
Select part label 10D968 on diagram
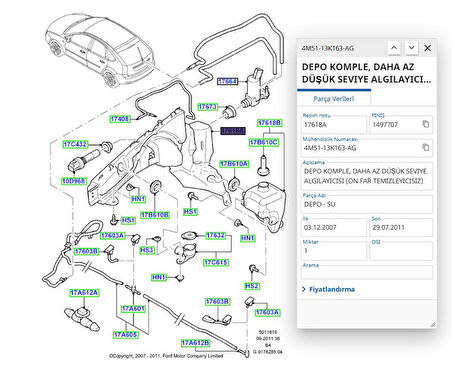pyautogui.click(x=74, y=181)
